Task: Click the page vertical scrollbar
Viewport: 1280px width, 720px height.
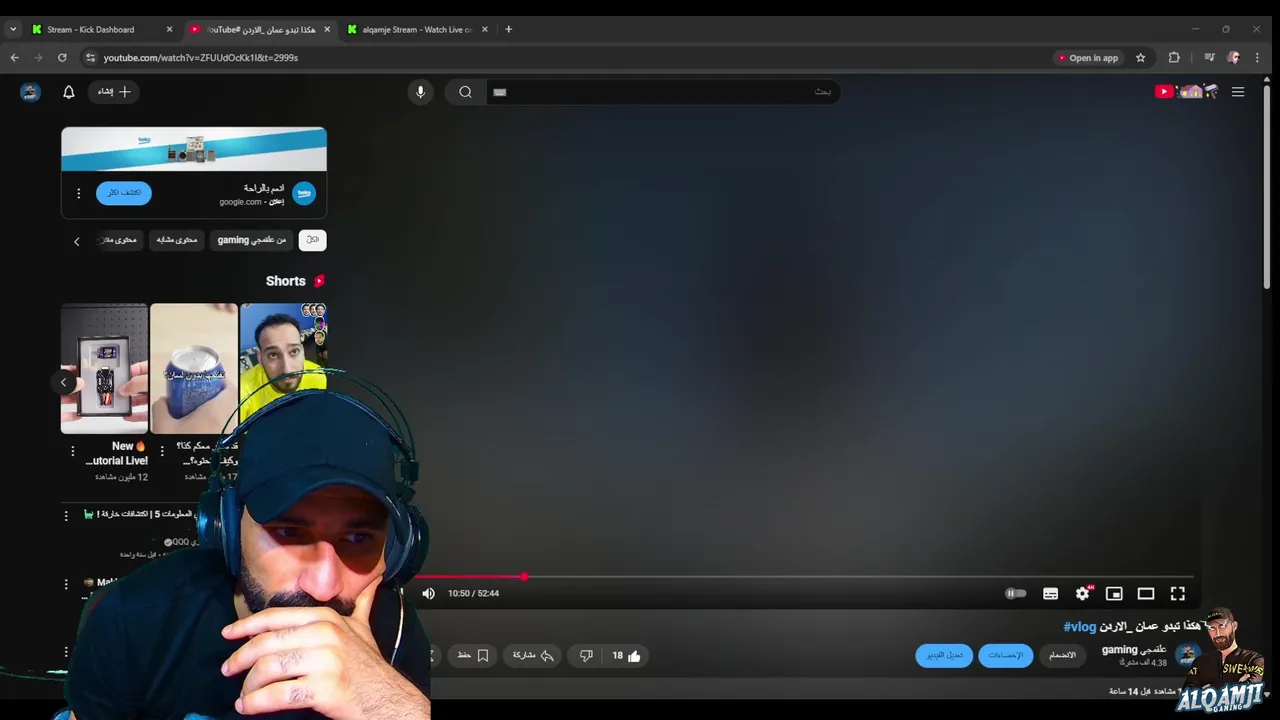Action: [x=1269, y=186]
